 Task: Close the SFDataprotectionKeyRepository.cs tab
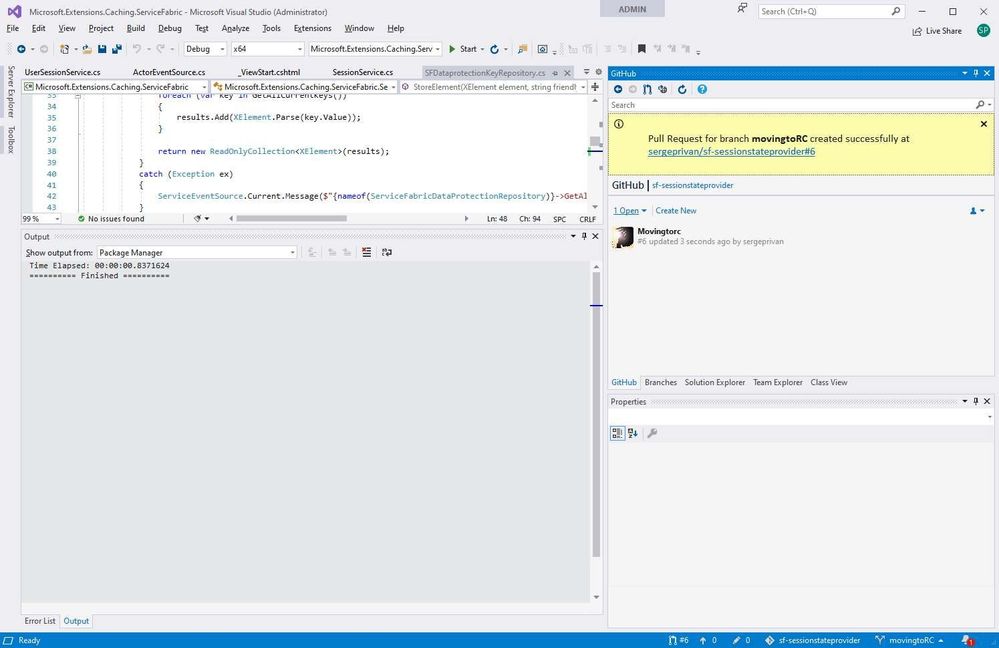click(567, 73)
